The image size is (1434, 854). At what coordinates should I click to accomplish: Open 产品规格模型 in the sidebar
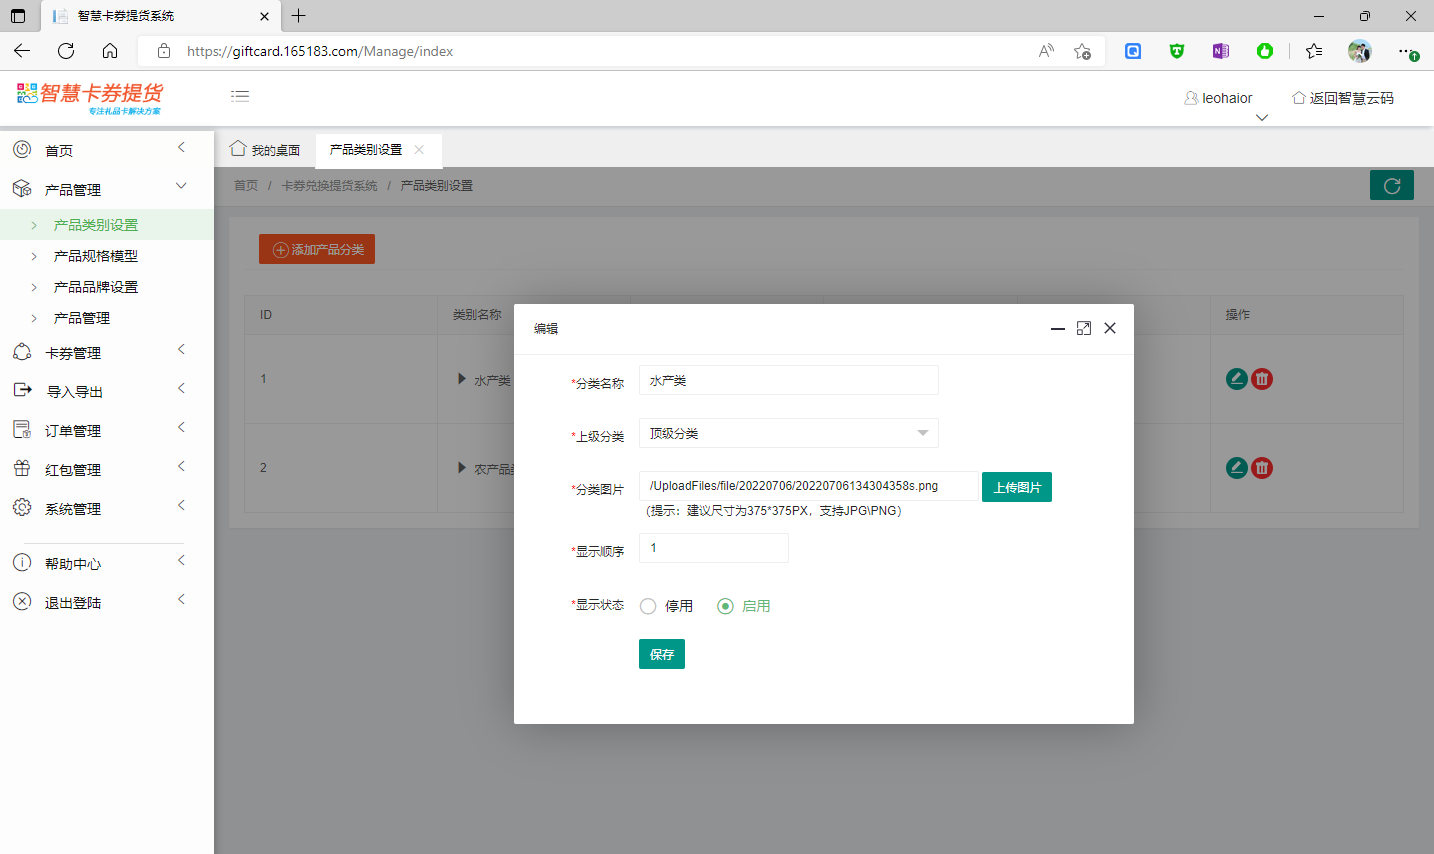pyautogui.click(x=96, y=256)
